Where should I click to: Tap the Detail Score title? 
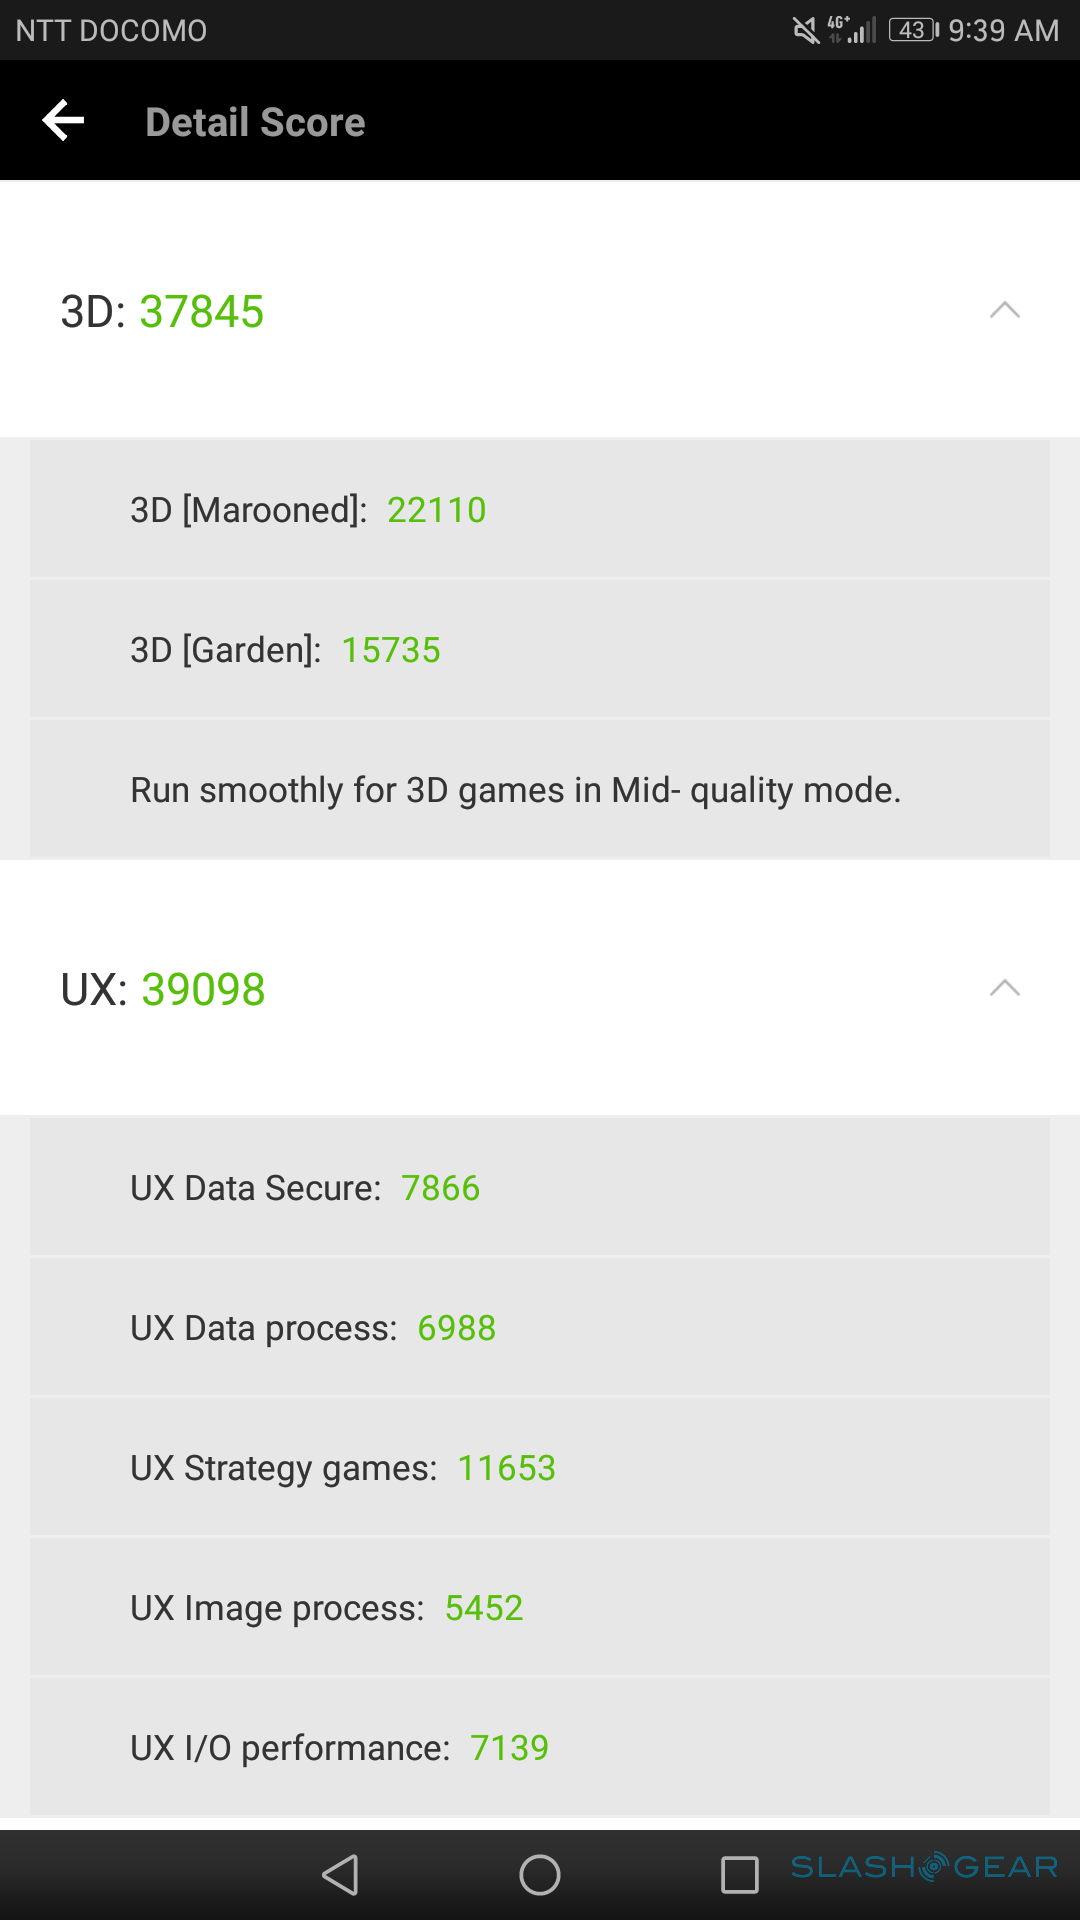click(255, 122)
